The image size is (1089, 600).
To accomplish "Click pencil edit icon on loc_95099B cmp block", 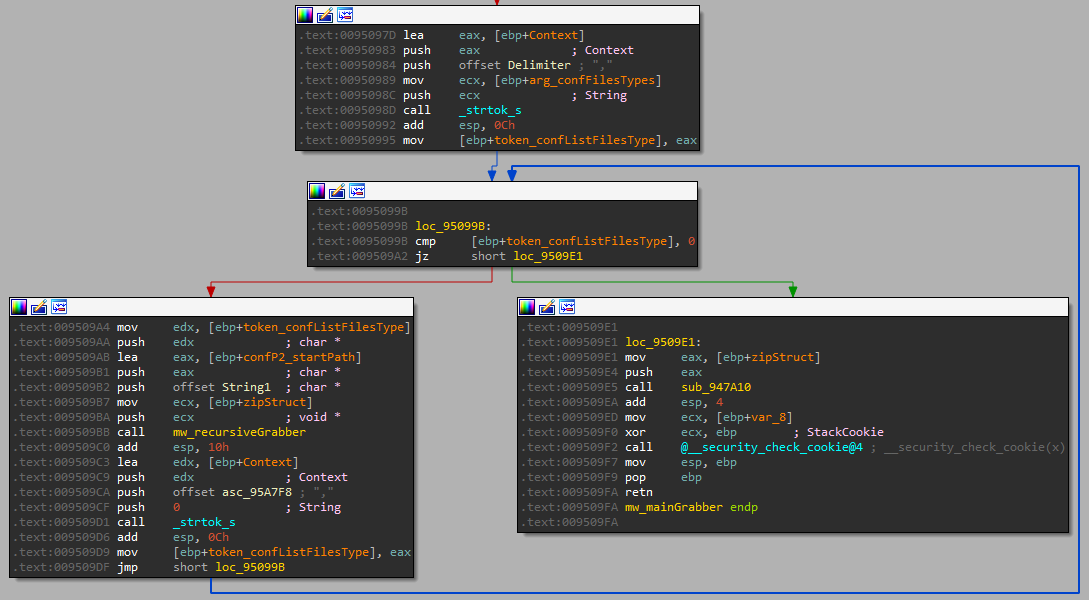I will coord(337,191).
